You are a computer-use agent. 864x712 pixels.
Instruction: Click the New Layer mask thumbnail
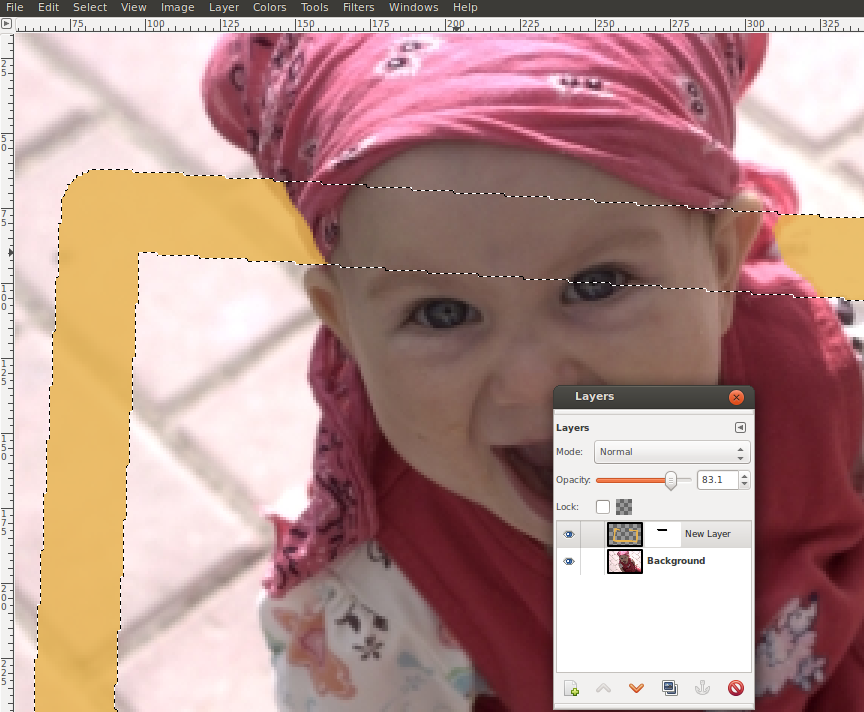click(x=662, y=534)
